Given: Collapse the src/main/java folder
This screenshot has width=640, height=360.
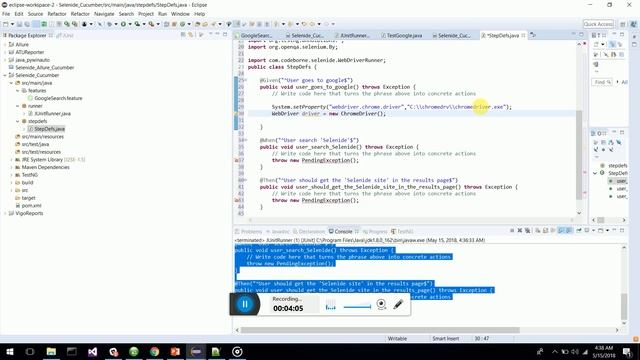Looking at the screenshot, I should tap(11, 83).
